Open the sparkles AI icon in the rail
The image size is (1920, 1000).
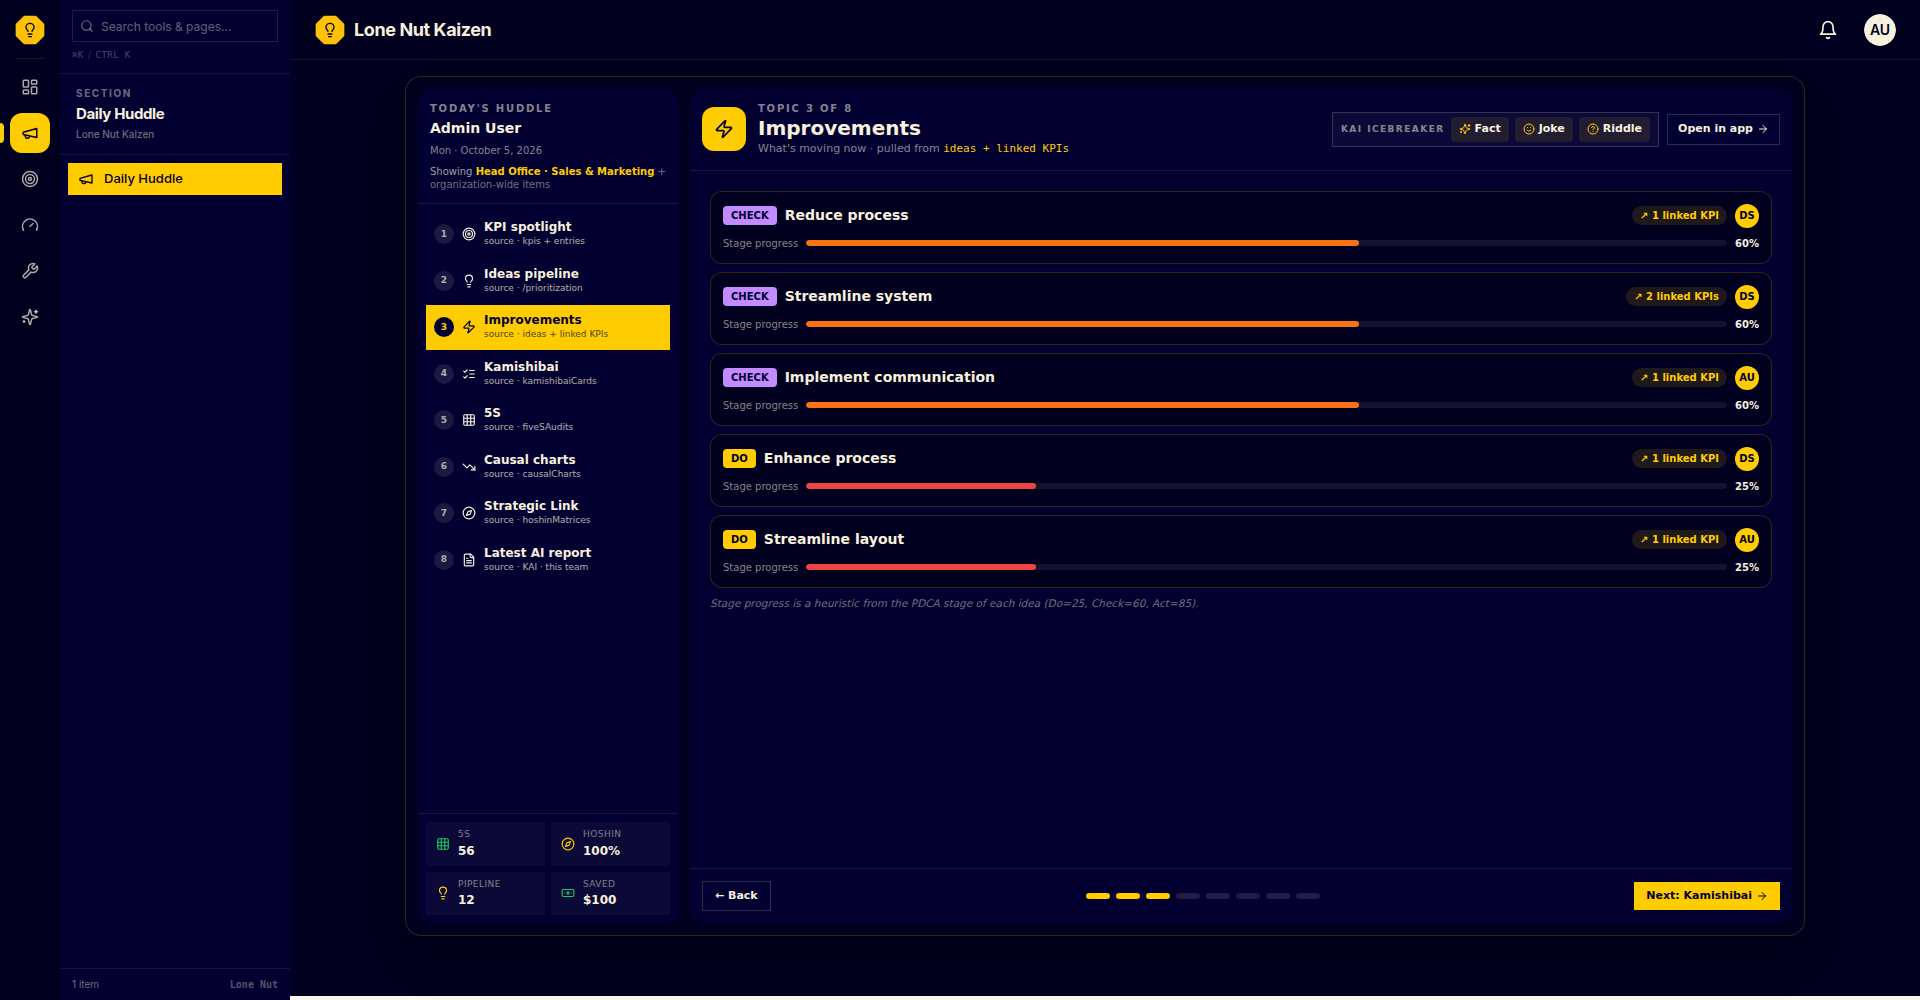coord(30,317)
